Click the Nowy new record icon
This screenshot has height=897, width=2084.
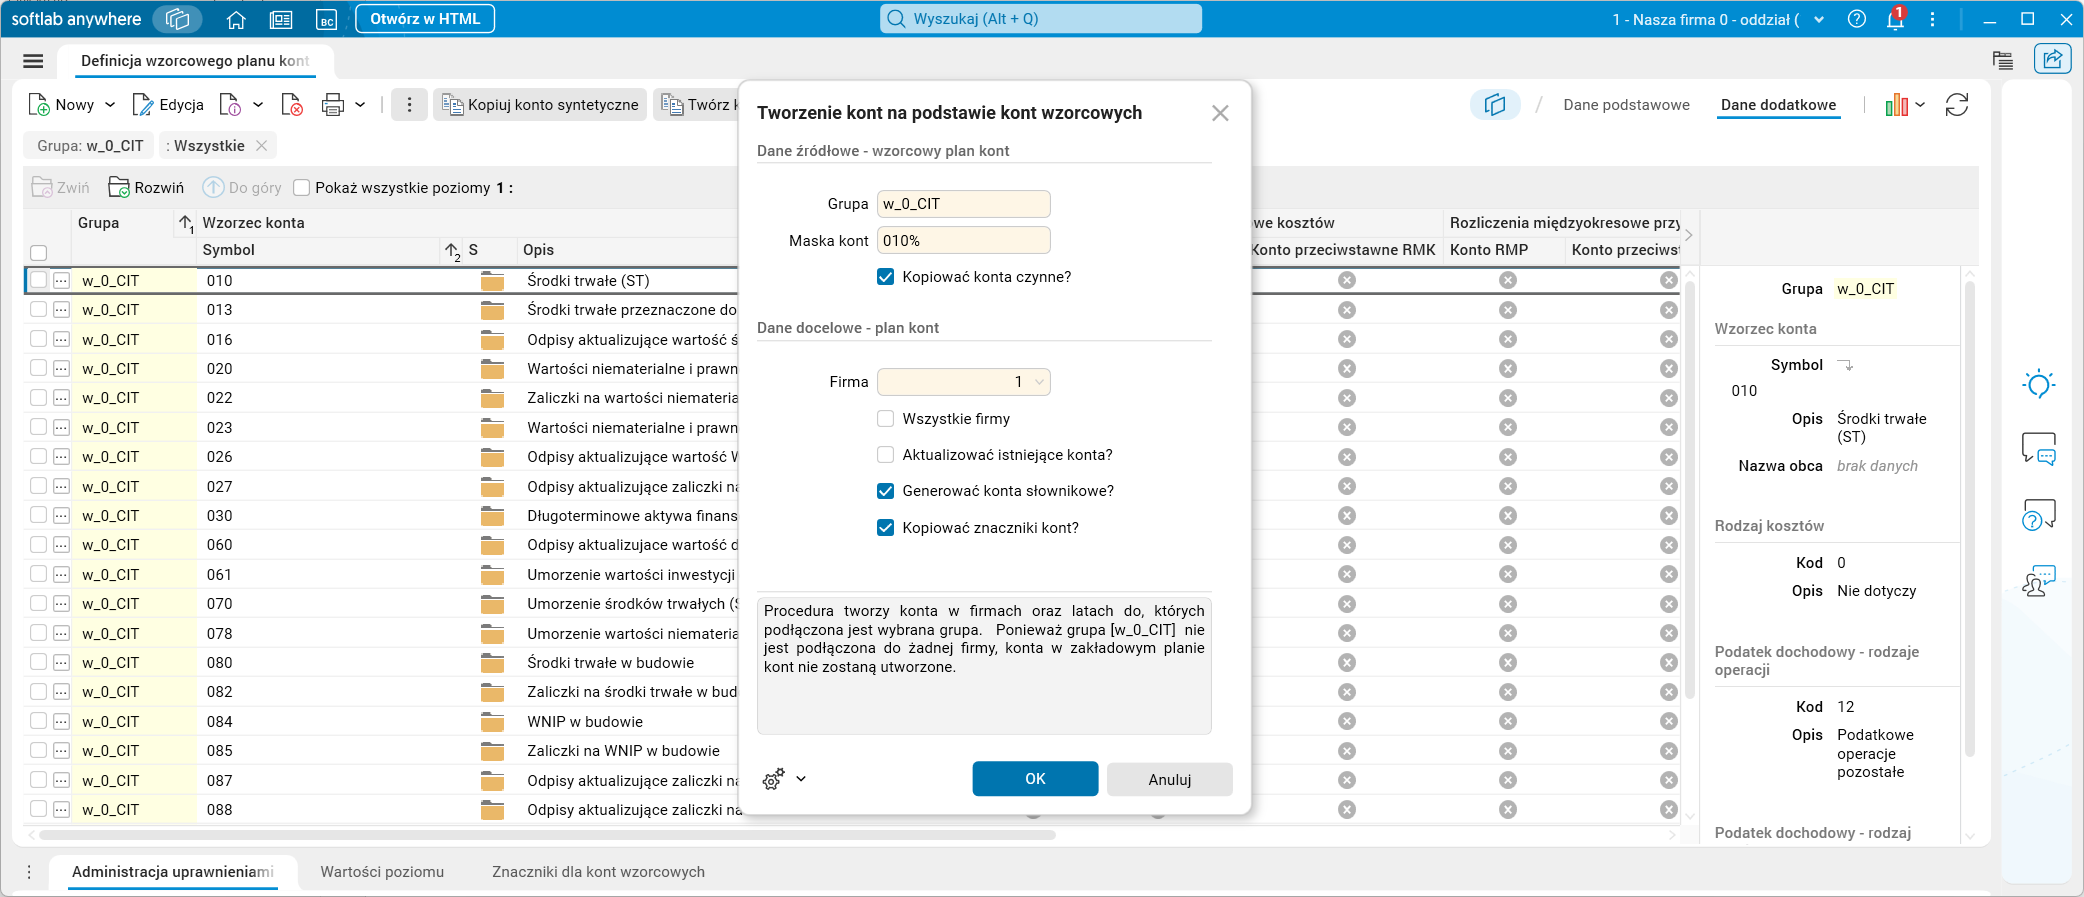click(39, 105)
